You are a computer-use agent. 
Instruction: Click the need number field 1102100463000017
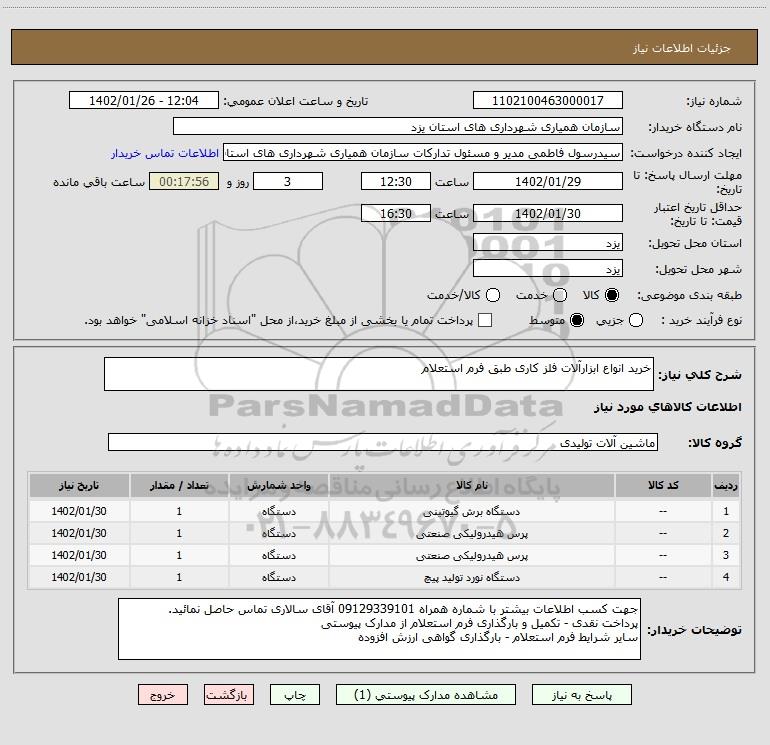[x=548, y=100]
